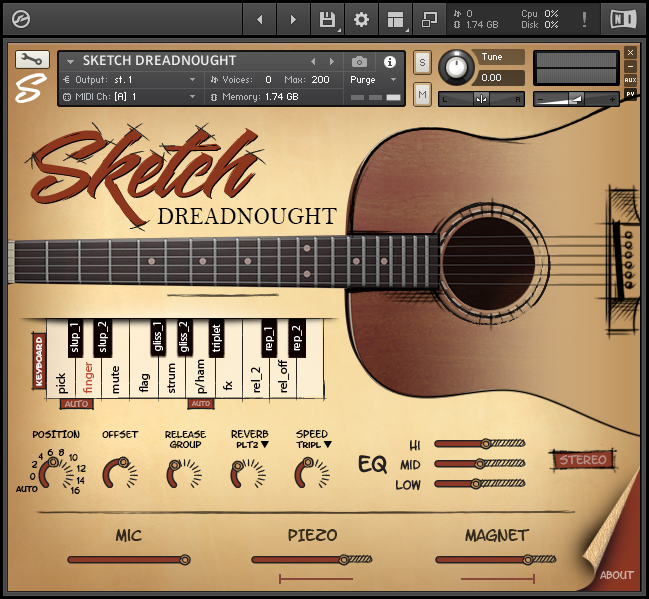The width and height of the screenshot is (649, 599).
Task: Select the finger articulation key
Action: 89,380
